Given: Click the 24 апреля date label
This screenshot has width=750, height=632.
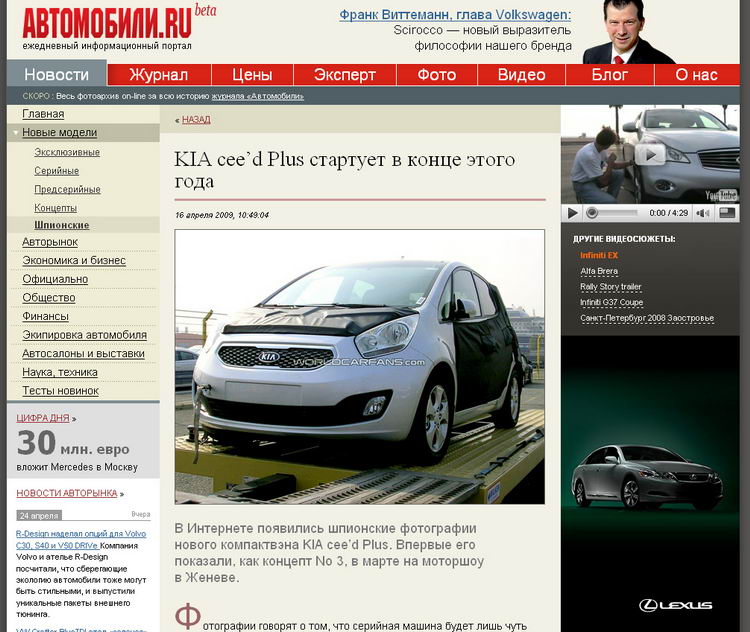Looking at the screenshot, I should (39, 516).
